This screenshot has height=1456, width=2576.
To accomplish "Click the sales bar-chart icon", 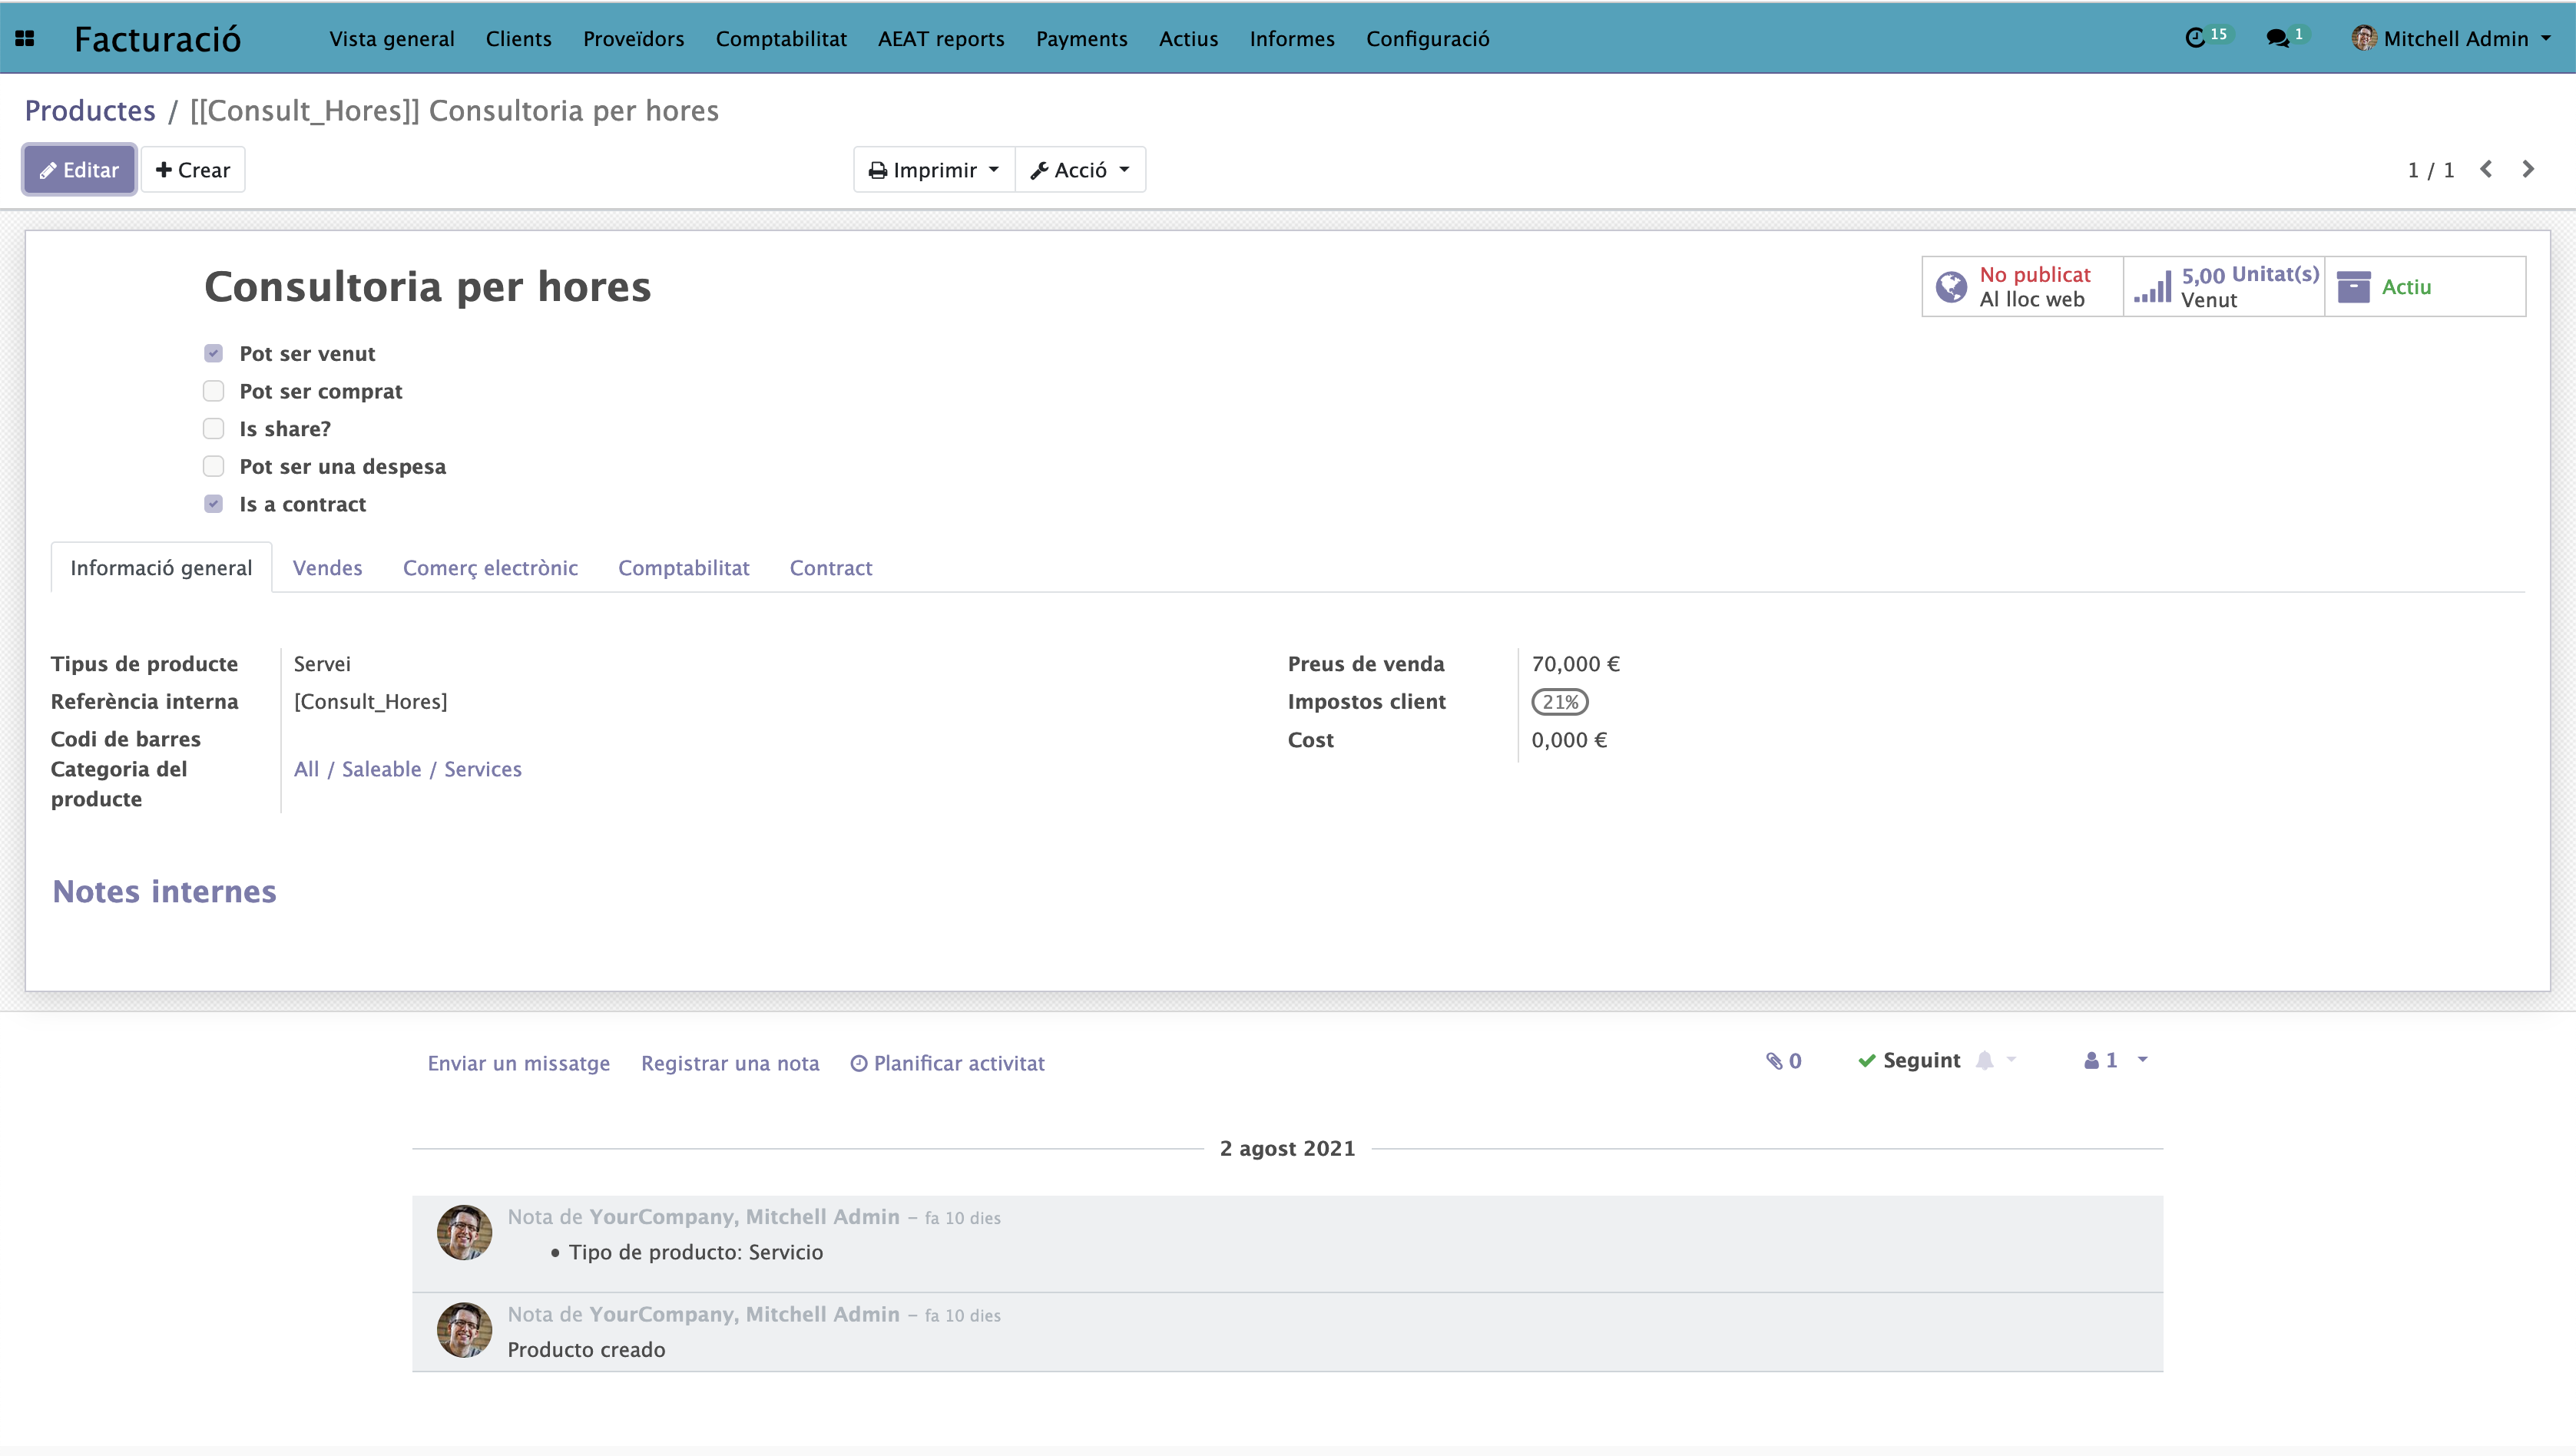I will point(2152,287).
